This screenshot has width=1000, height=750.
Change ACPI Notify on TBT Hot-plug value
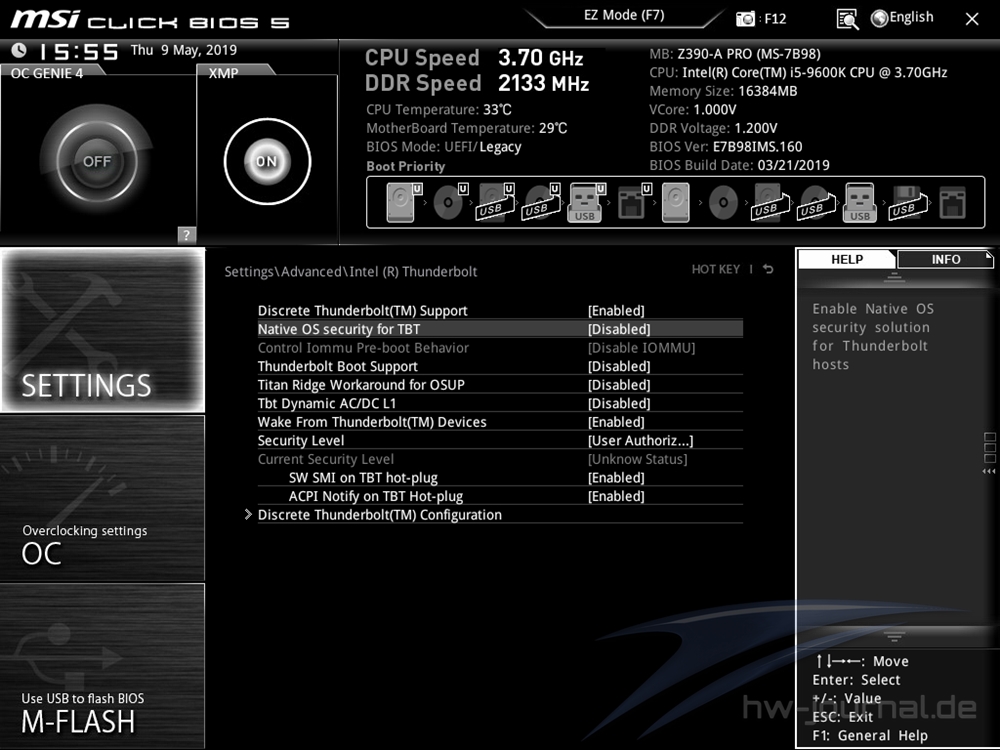(616, 496)
